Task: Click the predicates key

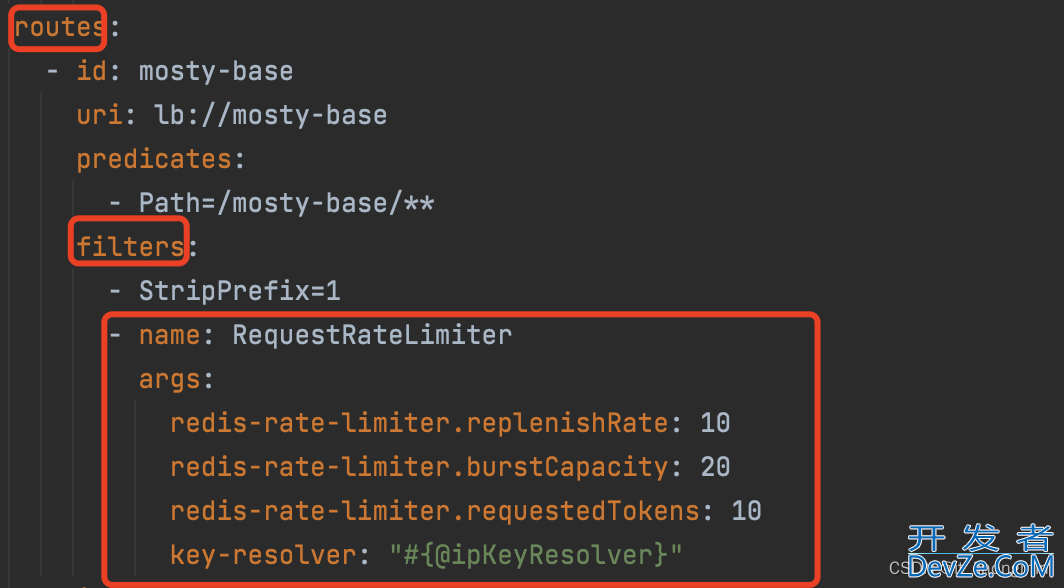Action: 154,160
